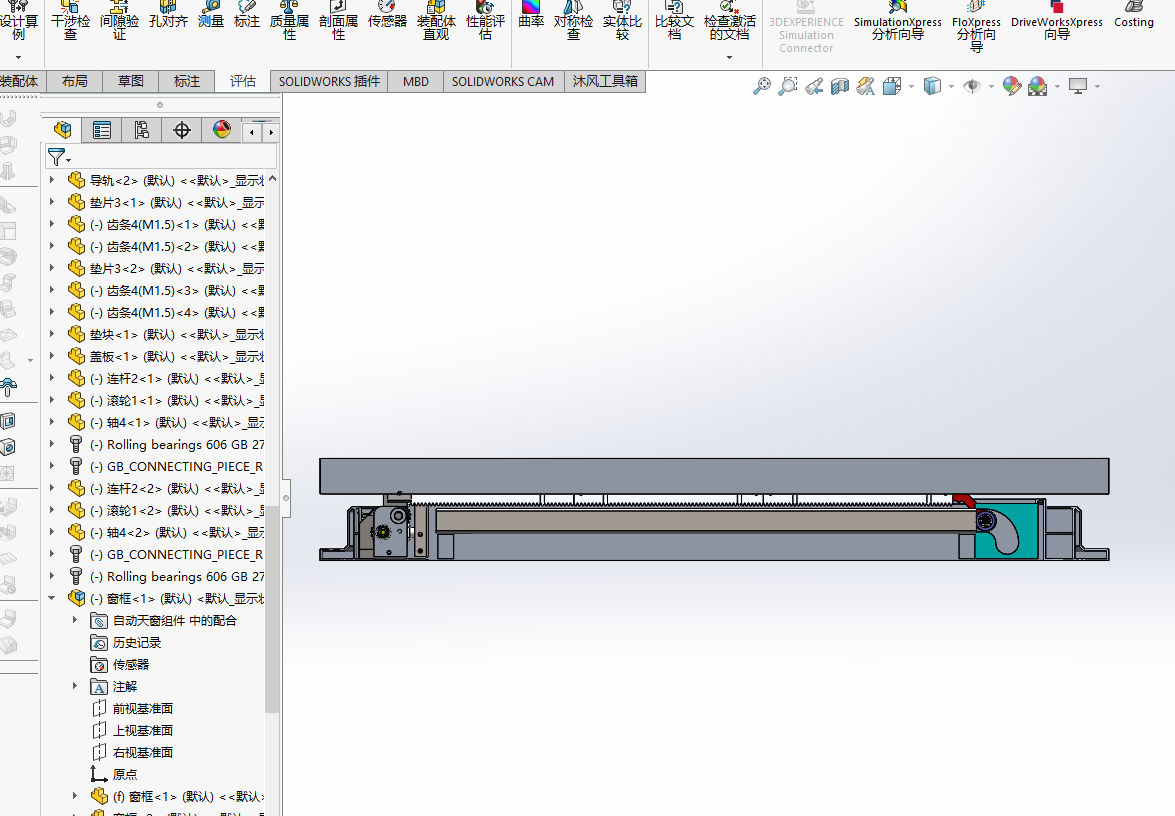This screenshot has width=1175, height=816.
Task: Expand the 注解 annotations folder
Action: coord(73,686)
